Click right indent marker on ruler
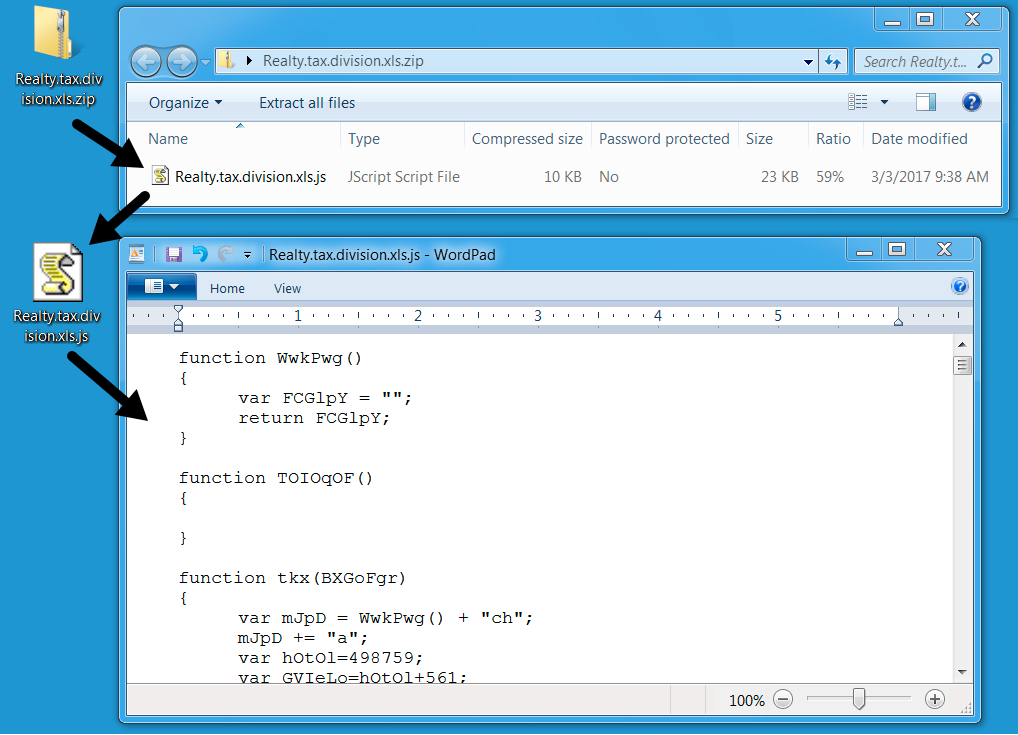1018x735 pixels. tap(898, 320)
